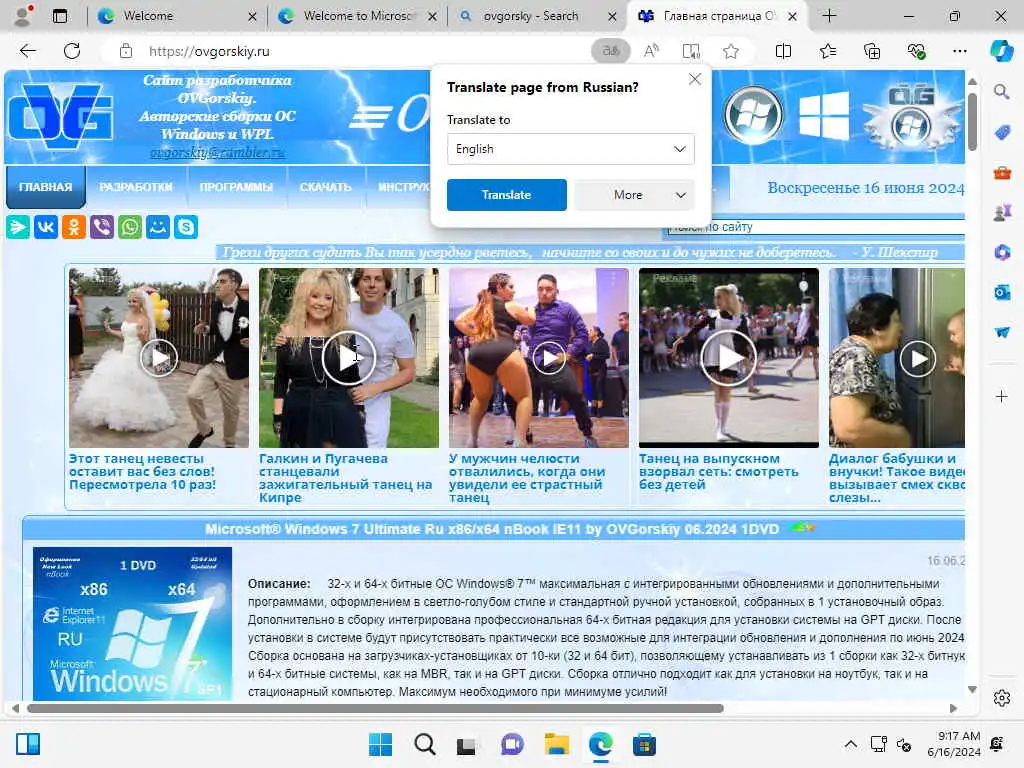This screenshot has height=768, width=1024.
Task: Refresh the current page
Action: [x=72, y=51]
